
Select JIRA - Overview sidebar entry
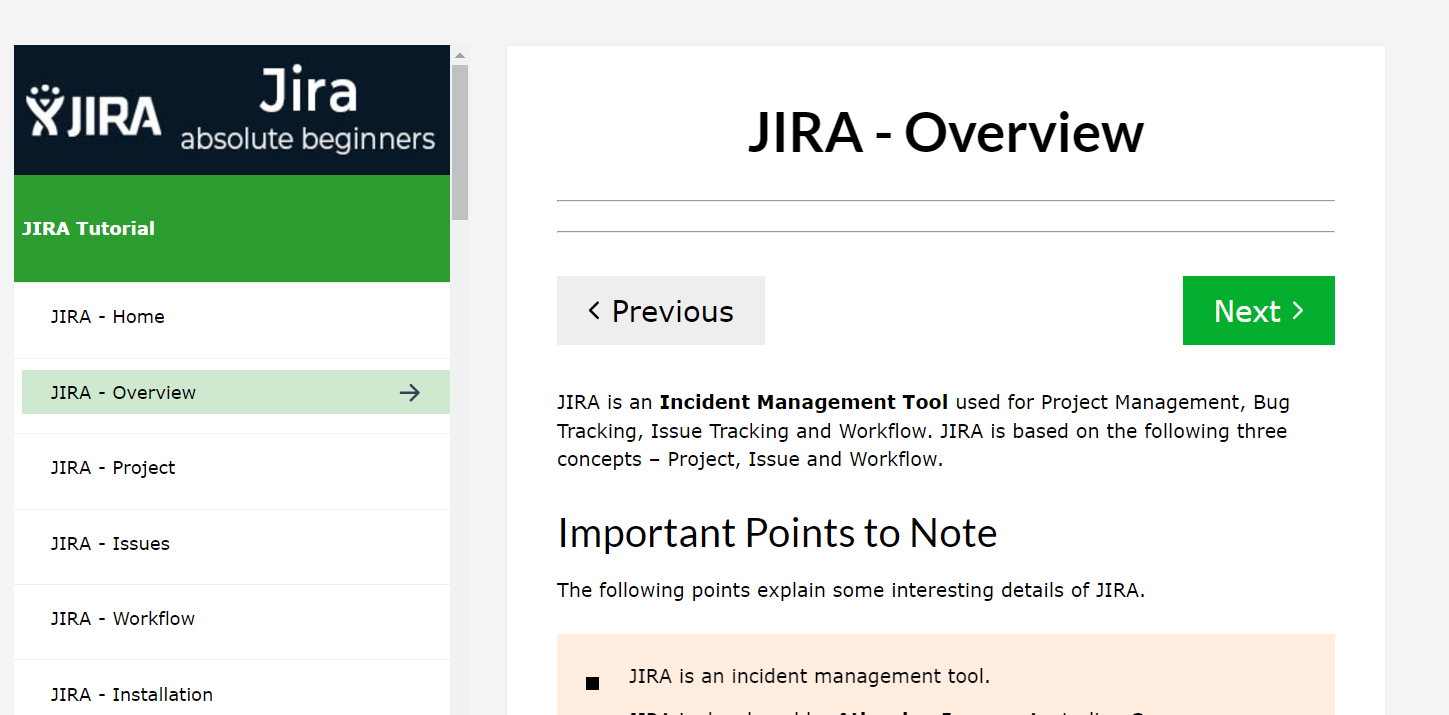(236, 392)
